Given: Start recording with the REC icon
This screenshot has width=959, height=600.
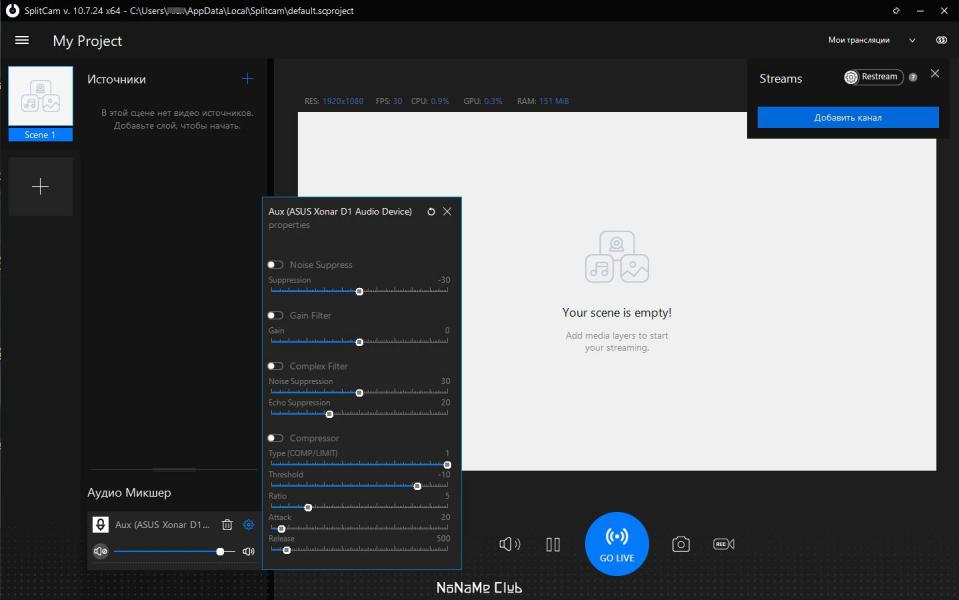Looking at the screenshot, I should coord(724,544).
